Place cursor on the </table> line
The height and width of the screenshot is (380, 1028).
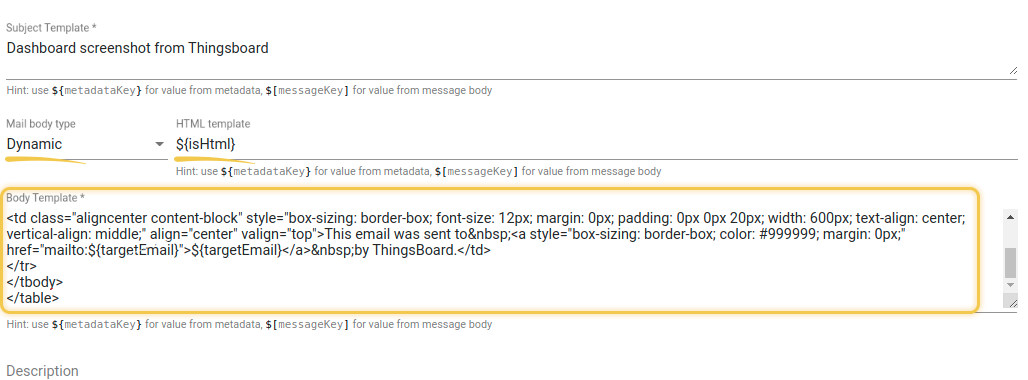coord(33,297)
